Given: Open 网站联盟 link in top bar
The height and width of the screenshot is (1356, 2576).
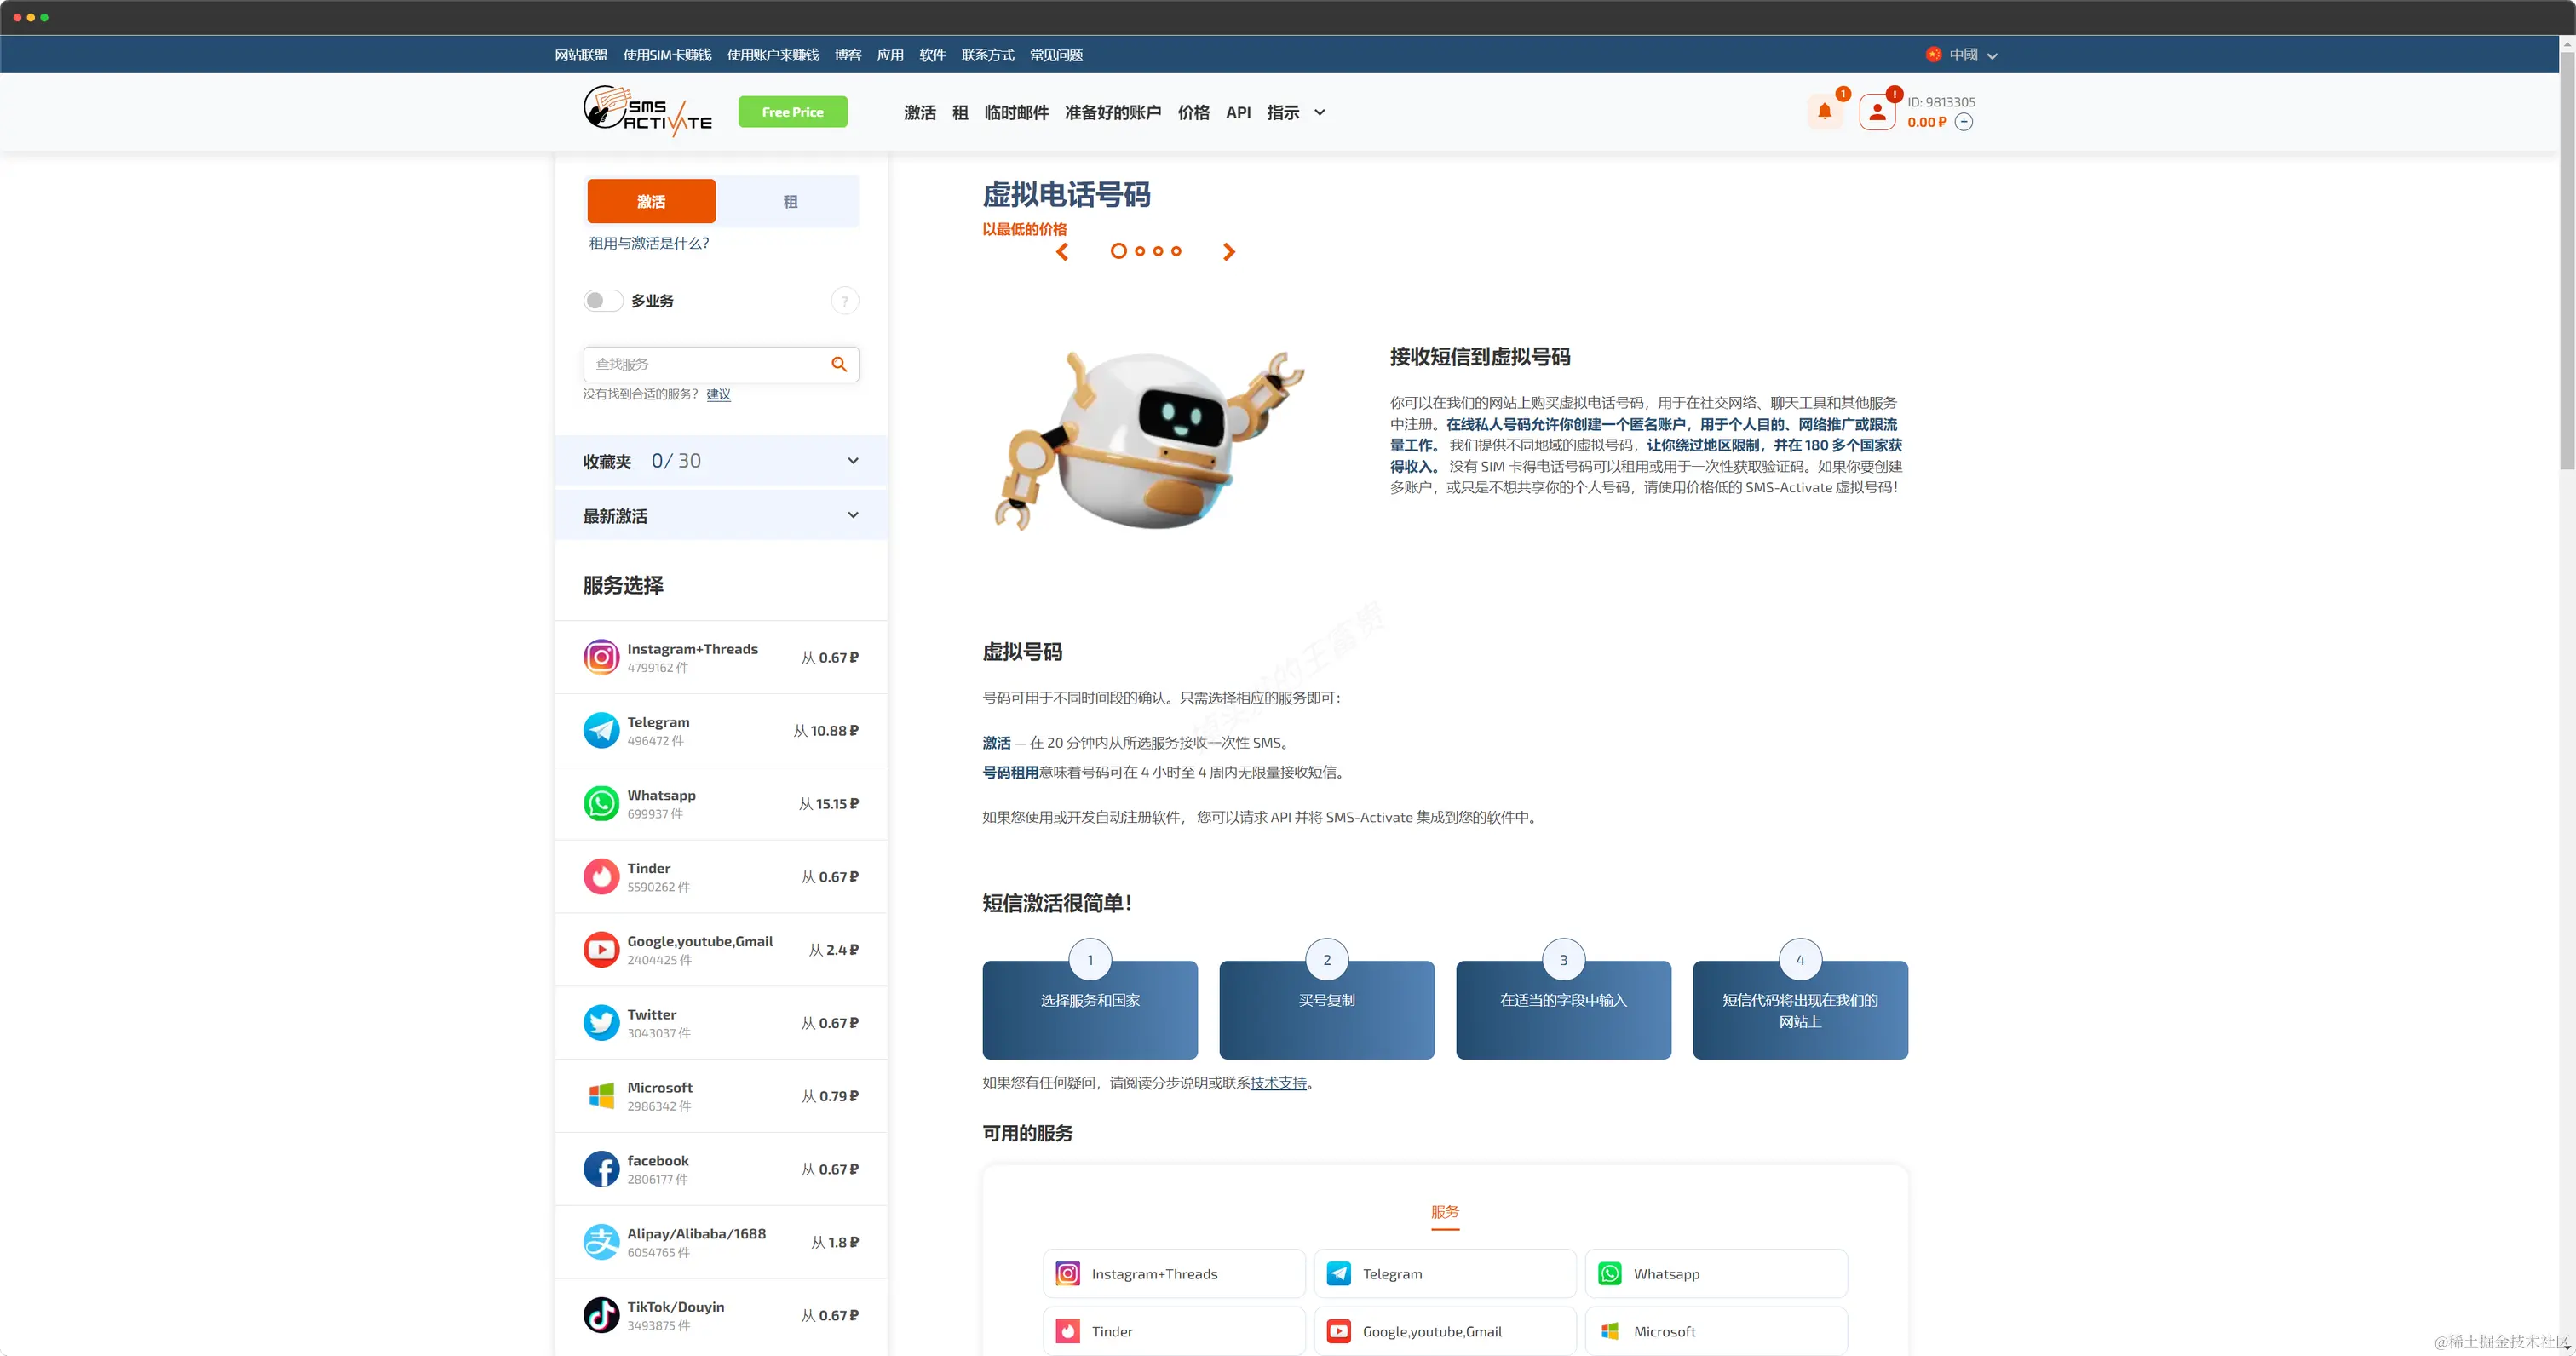Looking at the screenshot, I should 581,55.
